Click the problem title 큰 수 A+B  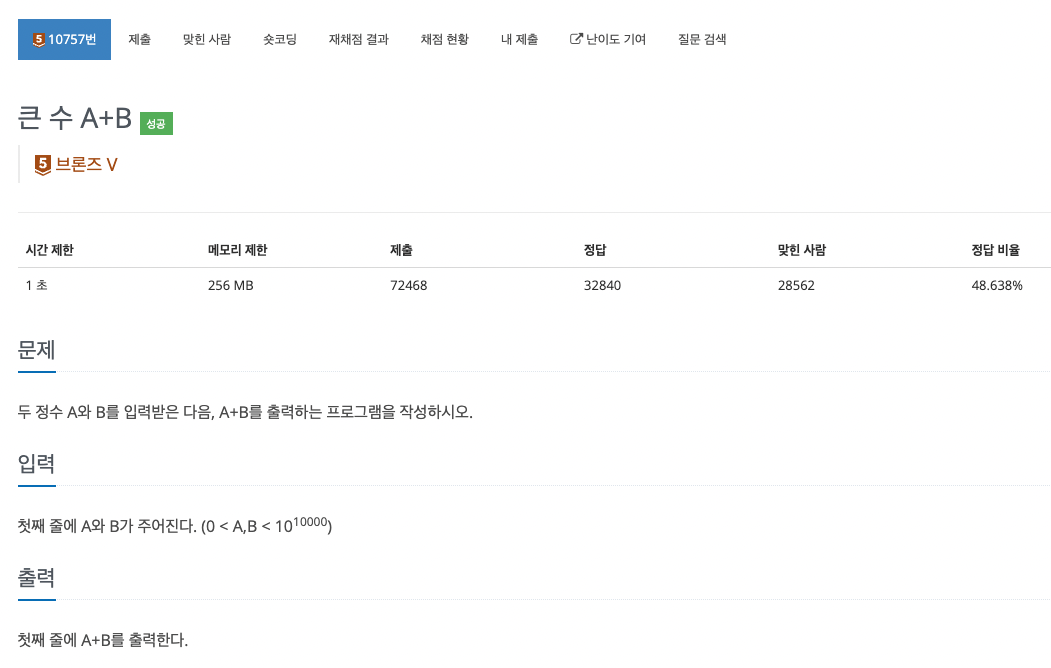click(x=74, y=118)
